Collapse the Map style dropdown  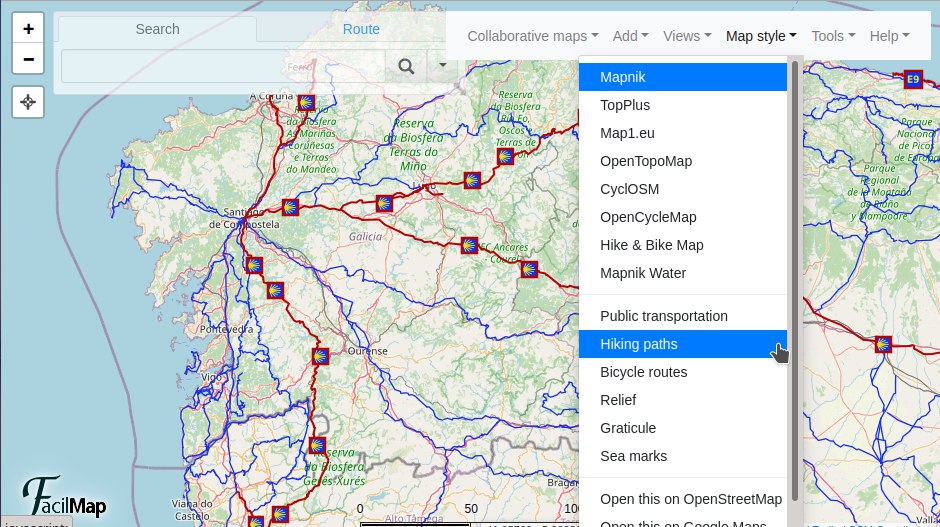[761, 36]
